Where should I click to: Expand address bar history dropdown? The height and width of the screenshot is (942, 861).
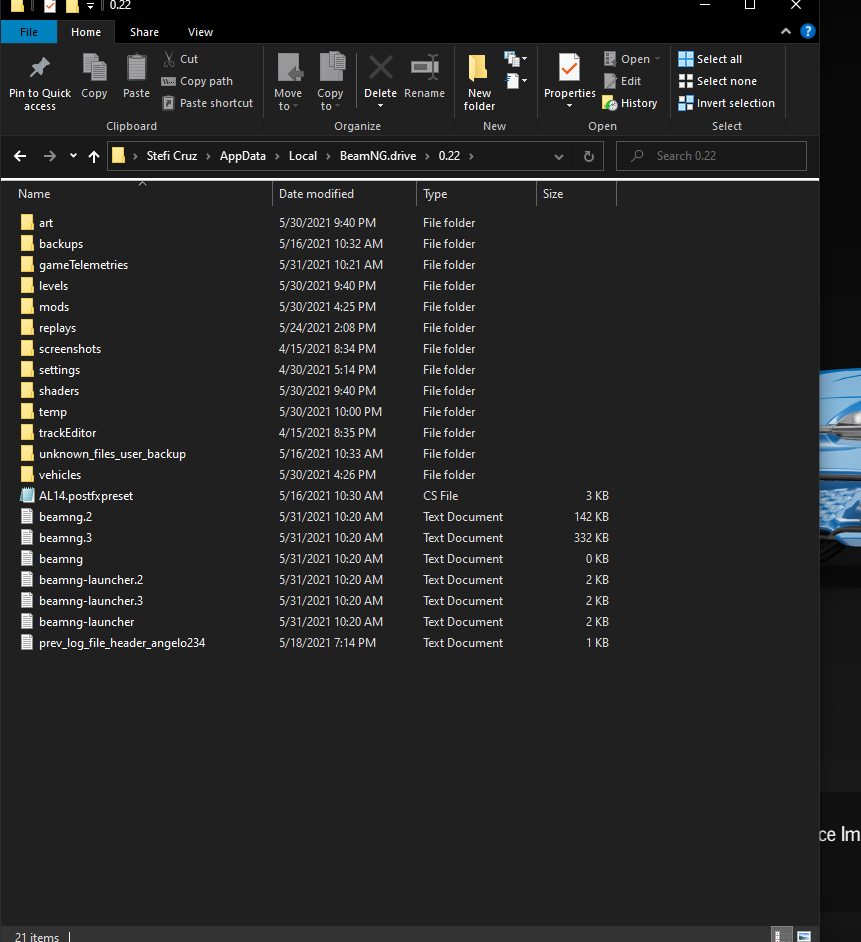click(x=559, y=157)
